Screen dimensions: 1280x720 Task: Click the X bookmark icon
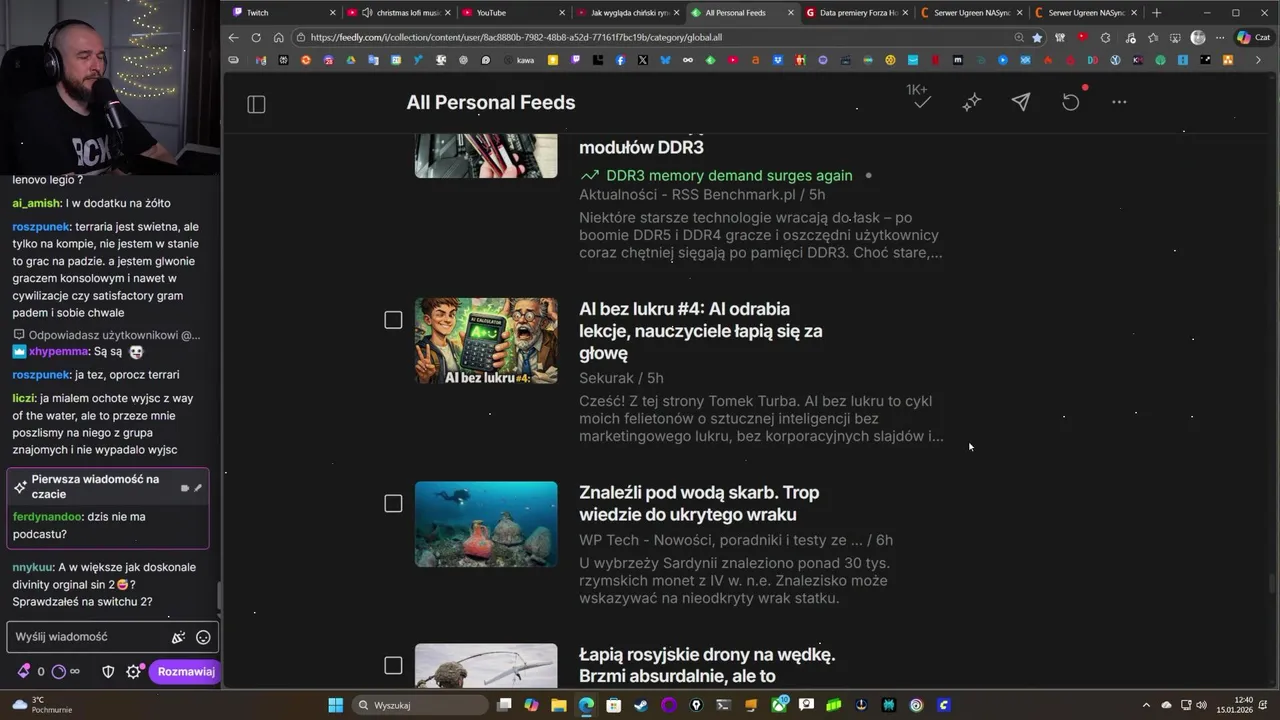[642, 60]
